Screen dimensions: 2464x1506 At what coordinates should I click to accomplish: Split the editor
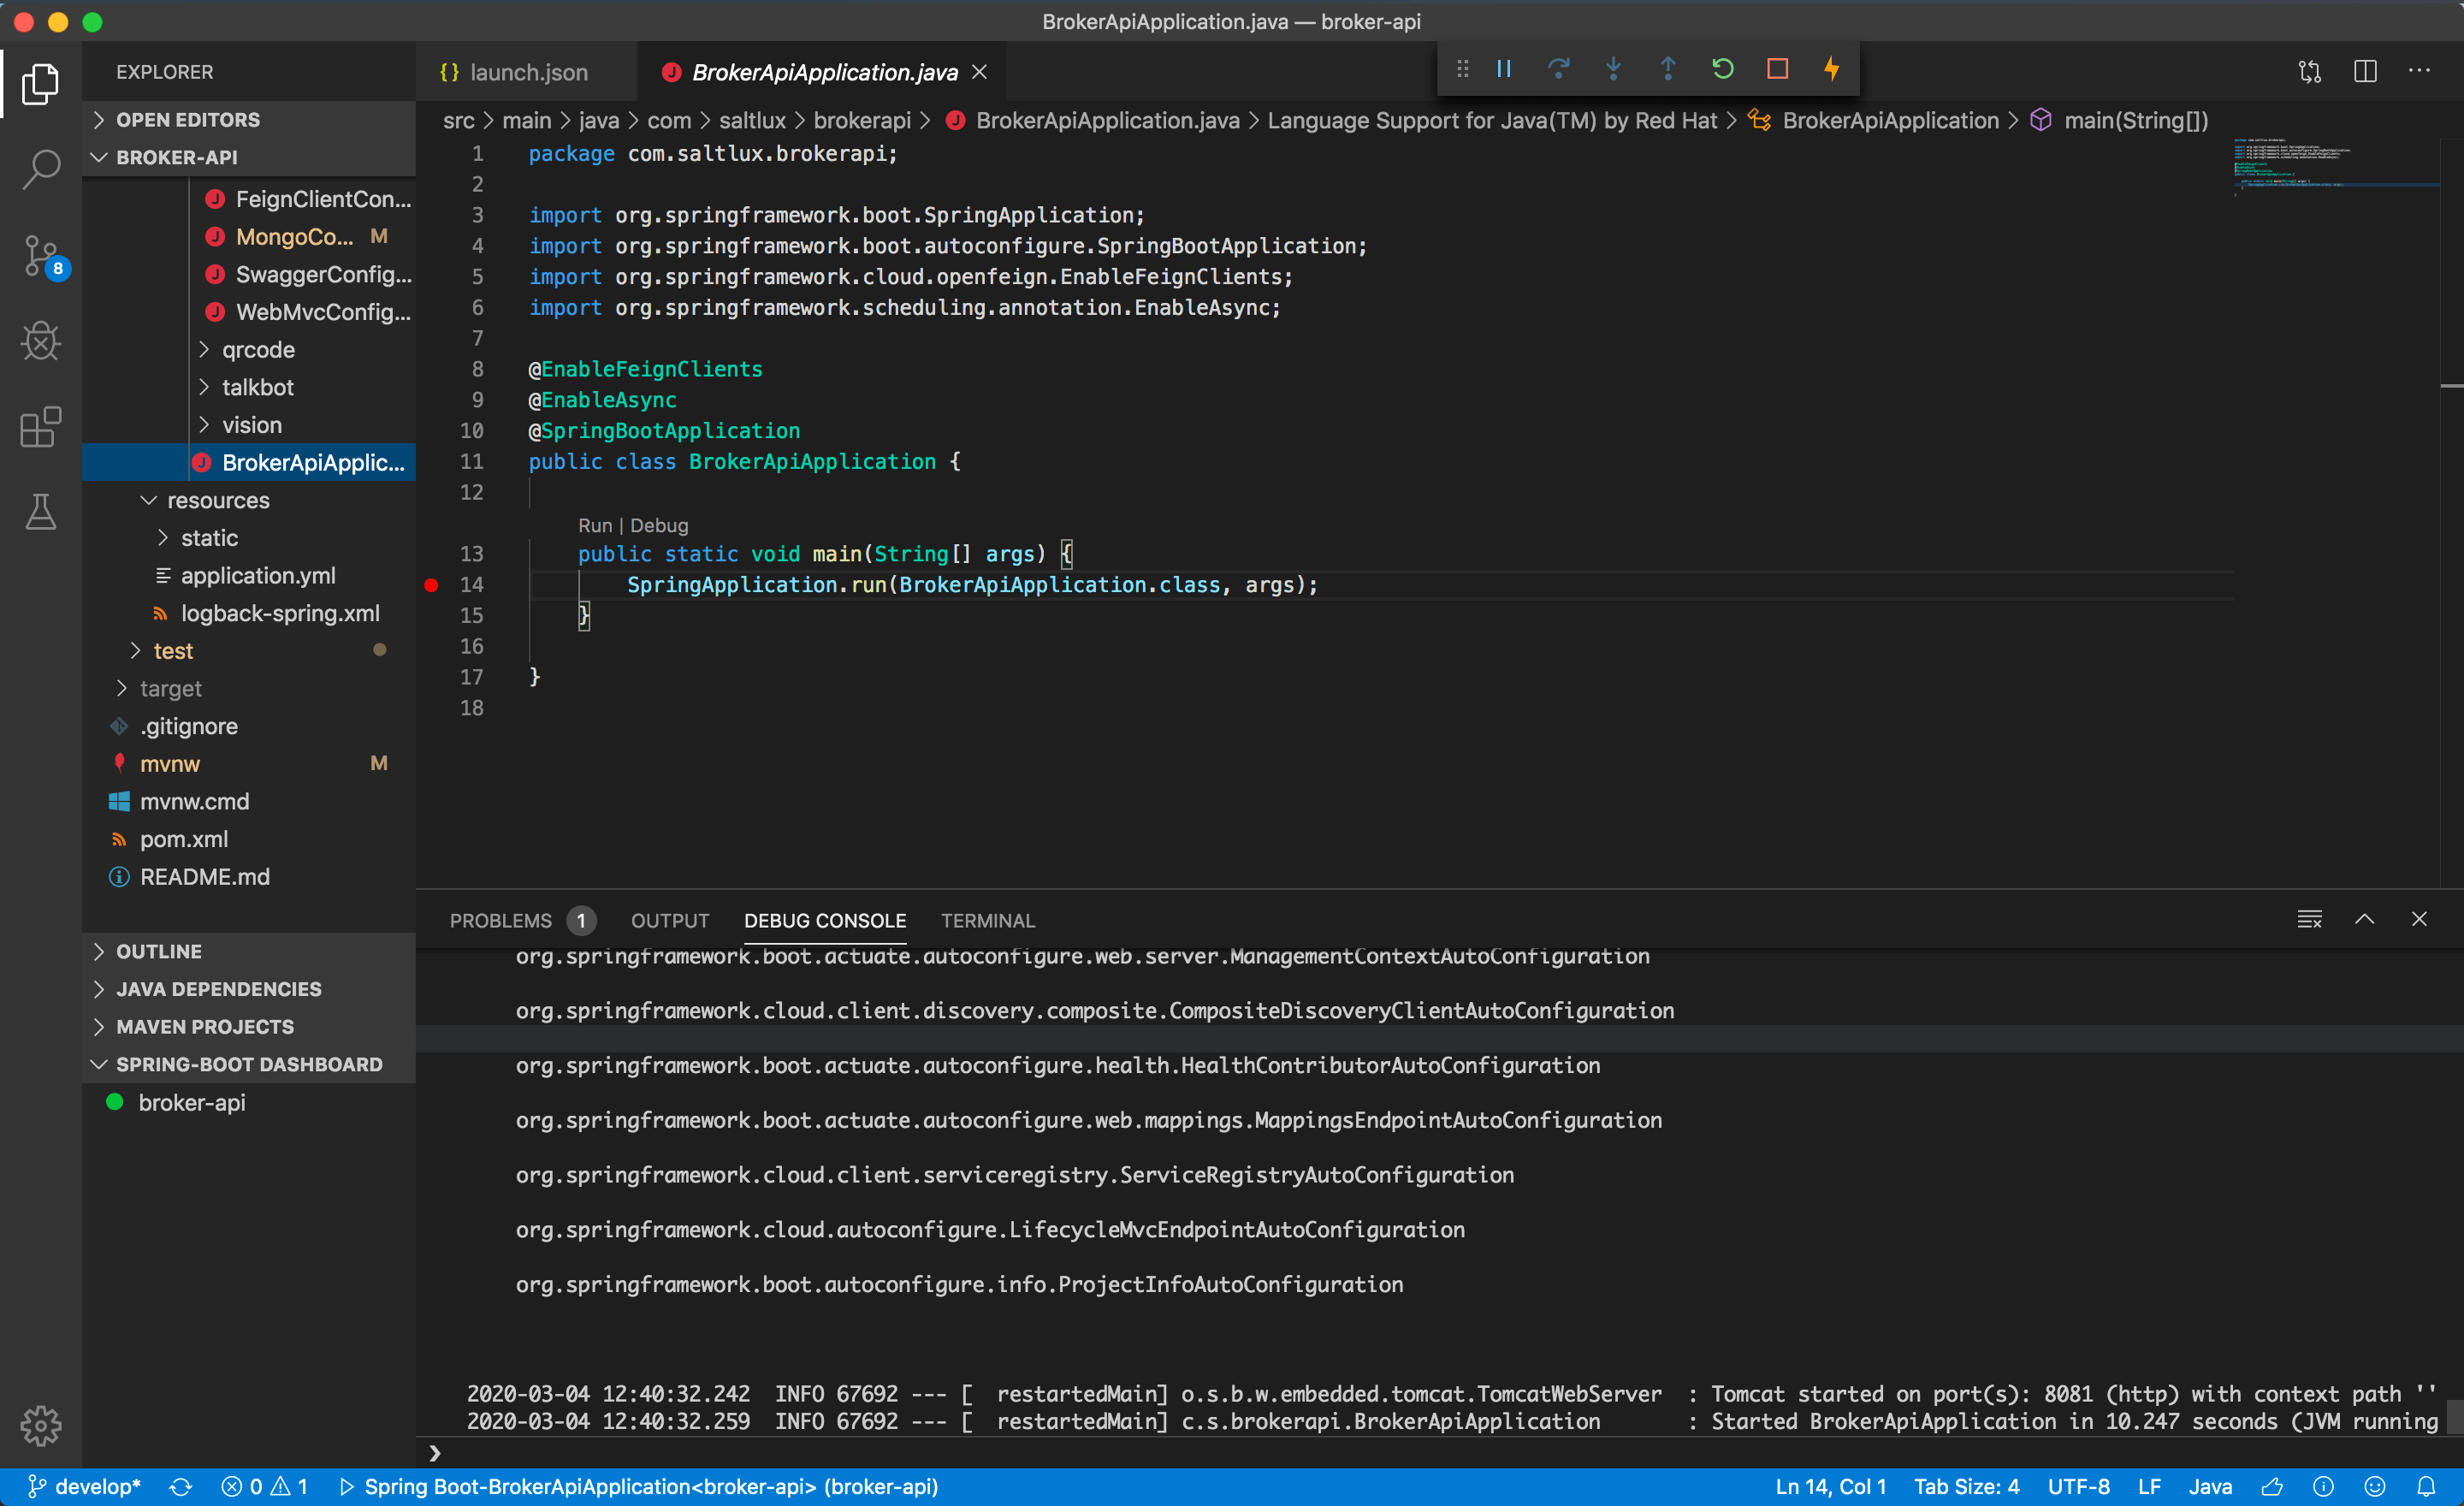point(2365,70)
